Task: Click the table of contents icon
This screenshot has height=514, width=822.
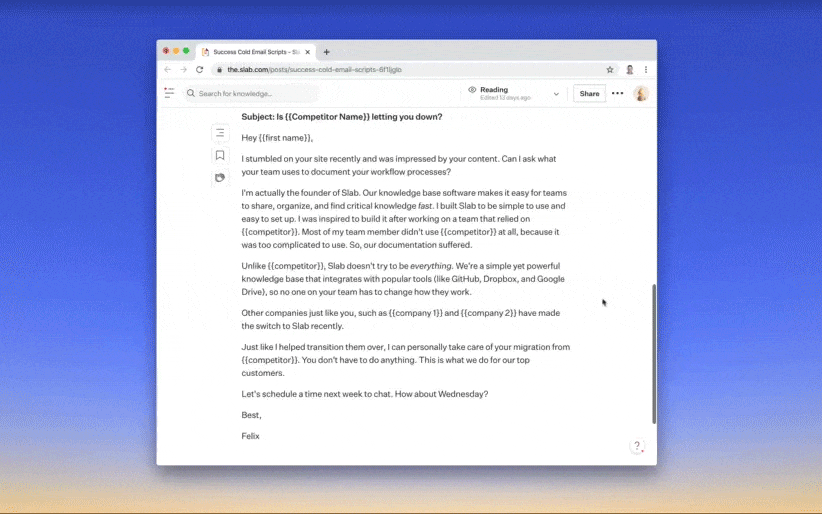Action: pos(220,133)
